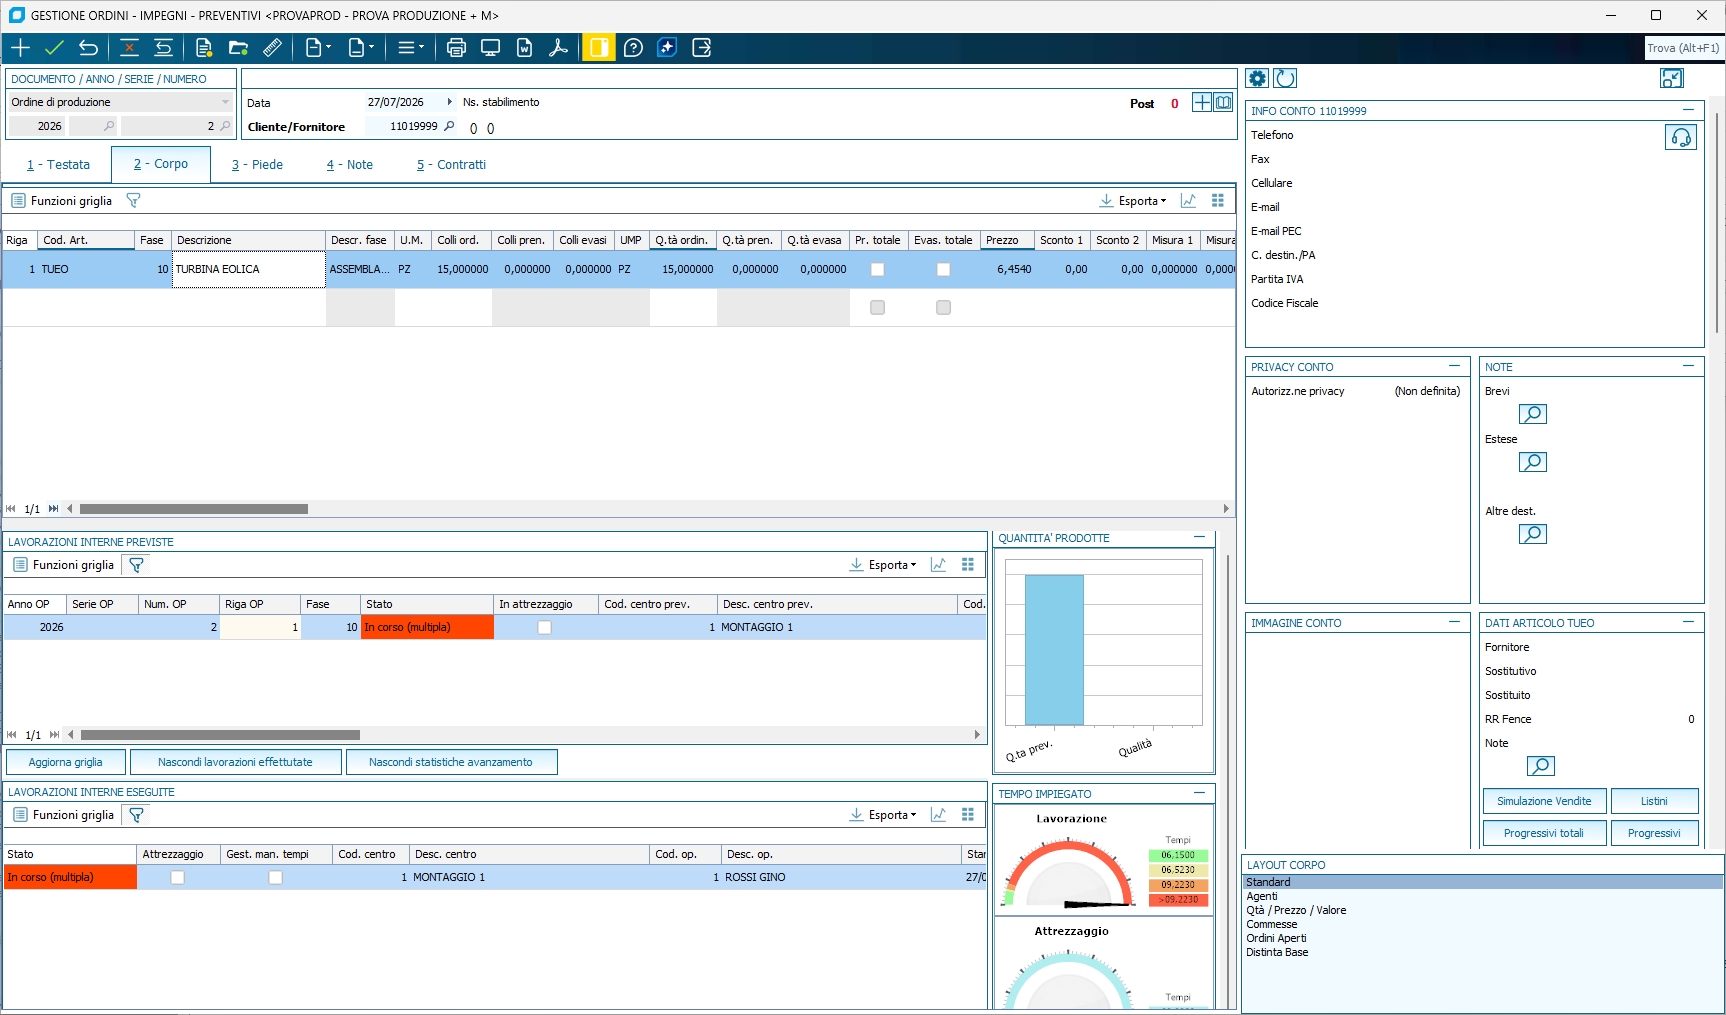Open help via the question mark icon

pos(633,48)
